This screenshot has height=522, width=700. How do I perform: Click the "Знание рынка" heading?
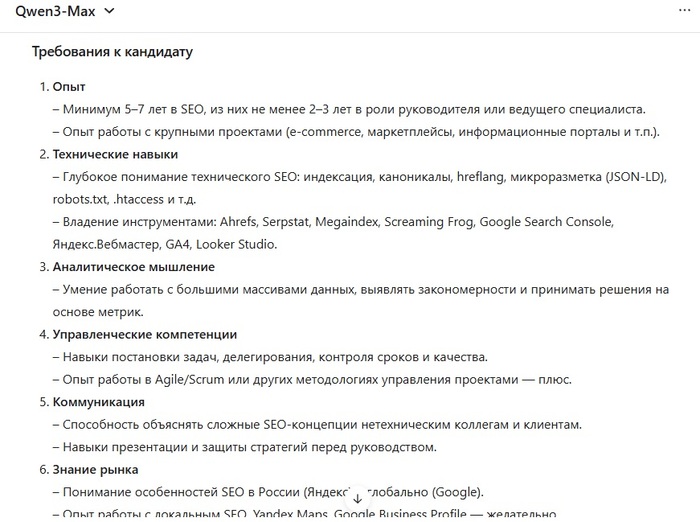click(95, 469)
